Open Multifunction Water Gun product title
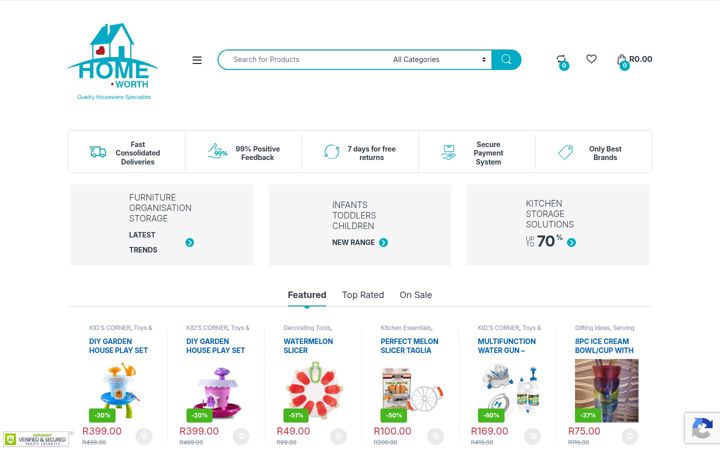Viewport: 720px width, 450px height. tap(506, 346)
